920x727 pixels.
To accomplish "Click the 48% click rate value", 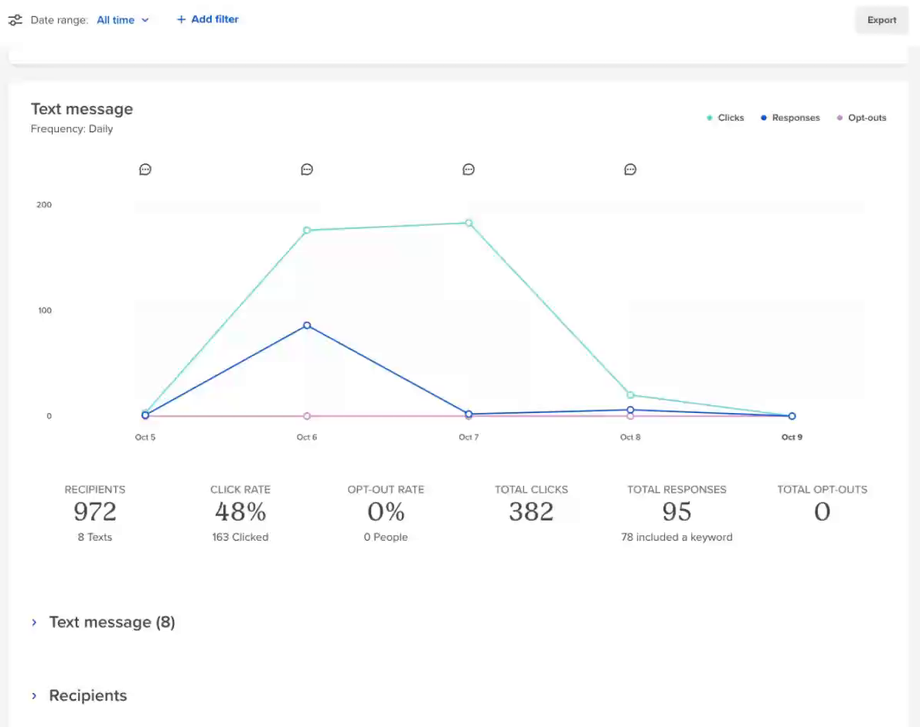I will click(241, 512).
